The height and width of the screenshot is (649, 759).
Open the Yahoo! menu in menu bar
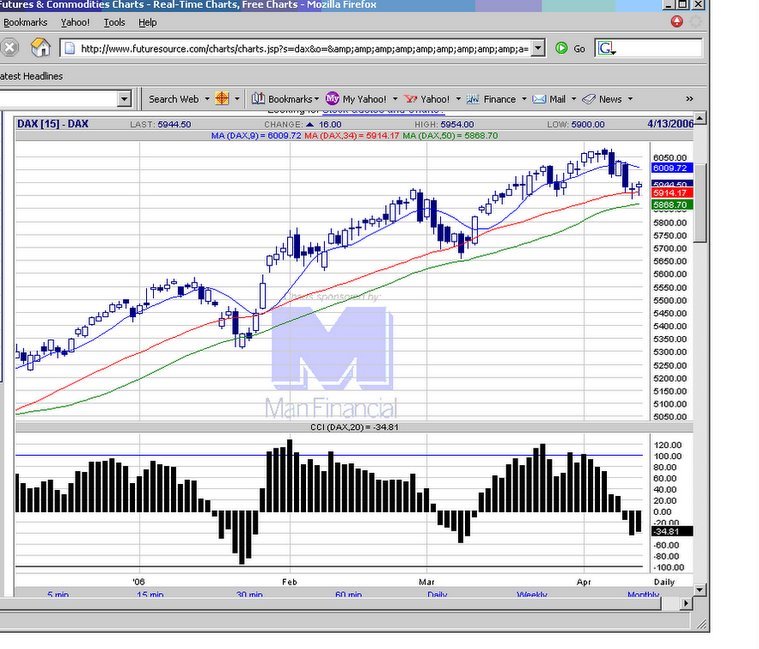pyautogui.click(x=75, y=22)
